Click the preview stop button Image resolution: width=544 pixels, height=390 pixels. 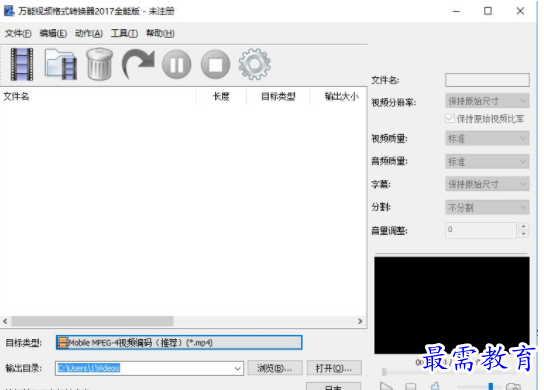point(411,386)
